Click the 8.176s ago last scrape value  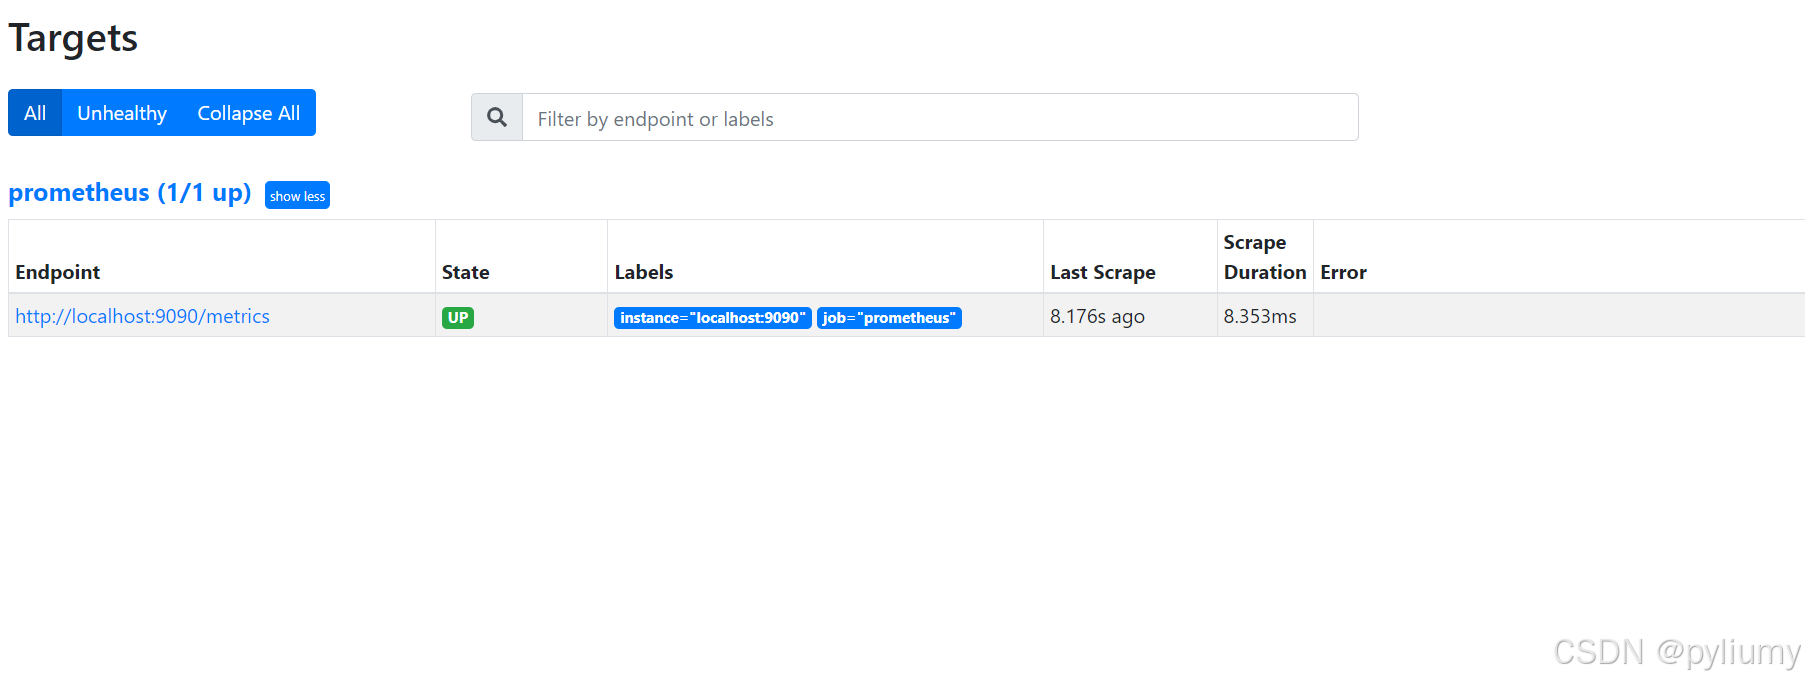coord(1097,316)
